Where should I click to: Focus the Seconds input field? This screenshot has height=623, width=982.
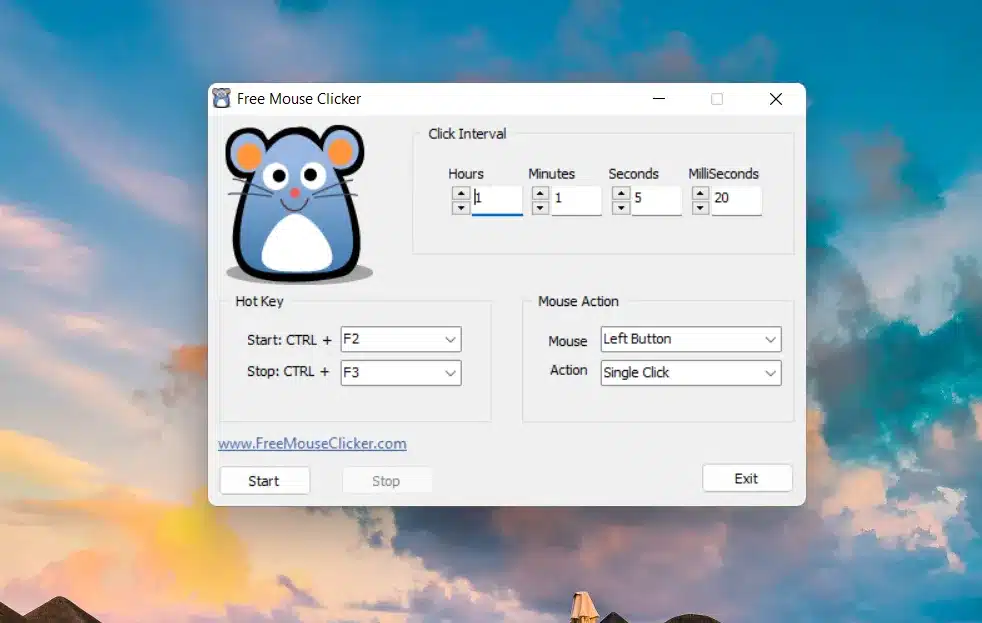coord(656,200)
